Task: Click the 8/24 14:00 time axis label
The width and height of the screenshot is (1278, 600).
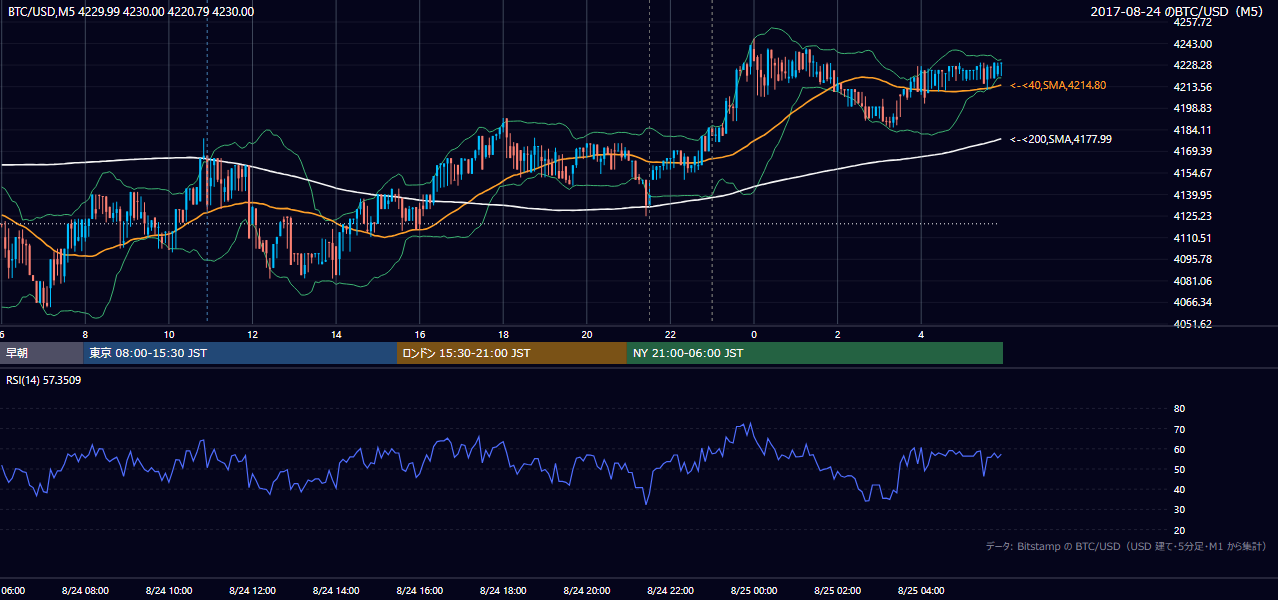Action: 336,591
